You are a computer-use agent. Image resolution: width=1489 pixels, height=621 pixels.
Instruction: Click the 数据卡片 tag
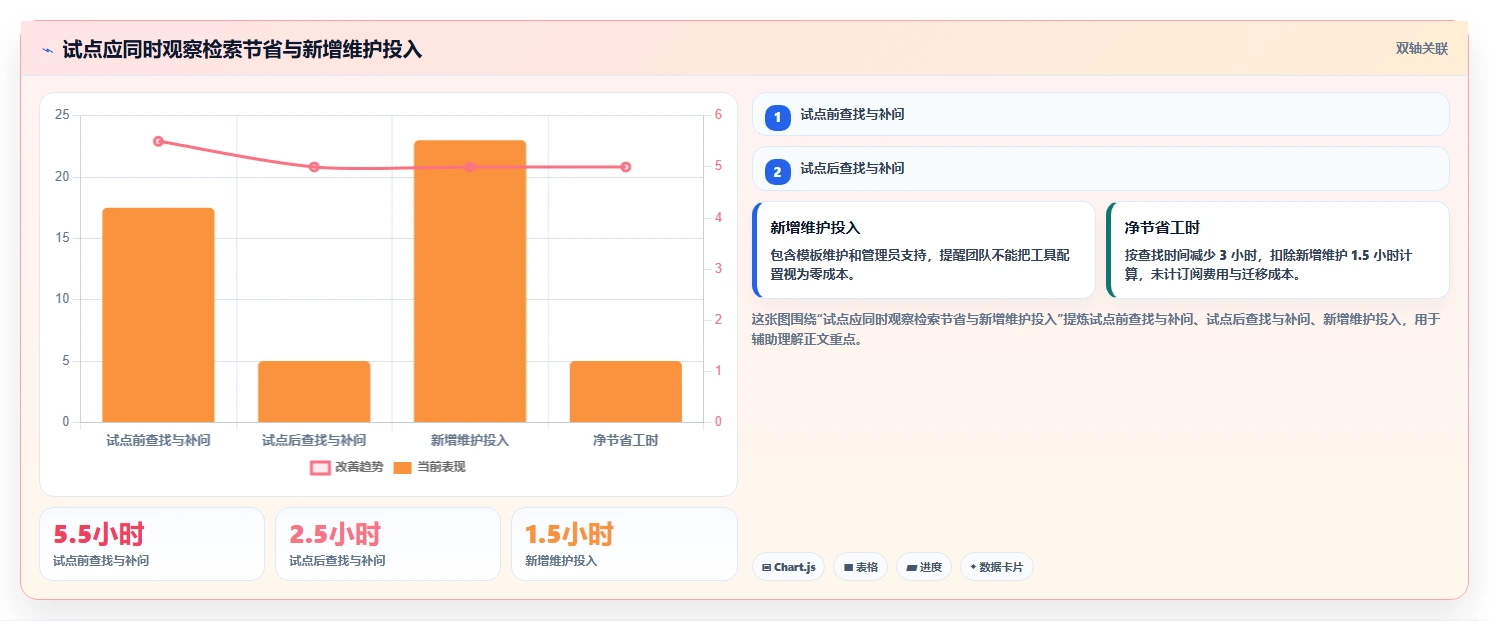click(996, 567)
